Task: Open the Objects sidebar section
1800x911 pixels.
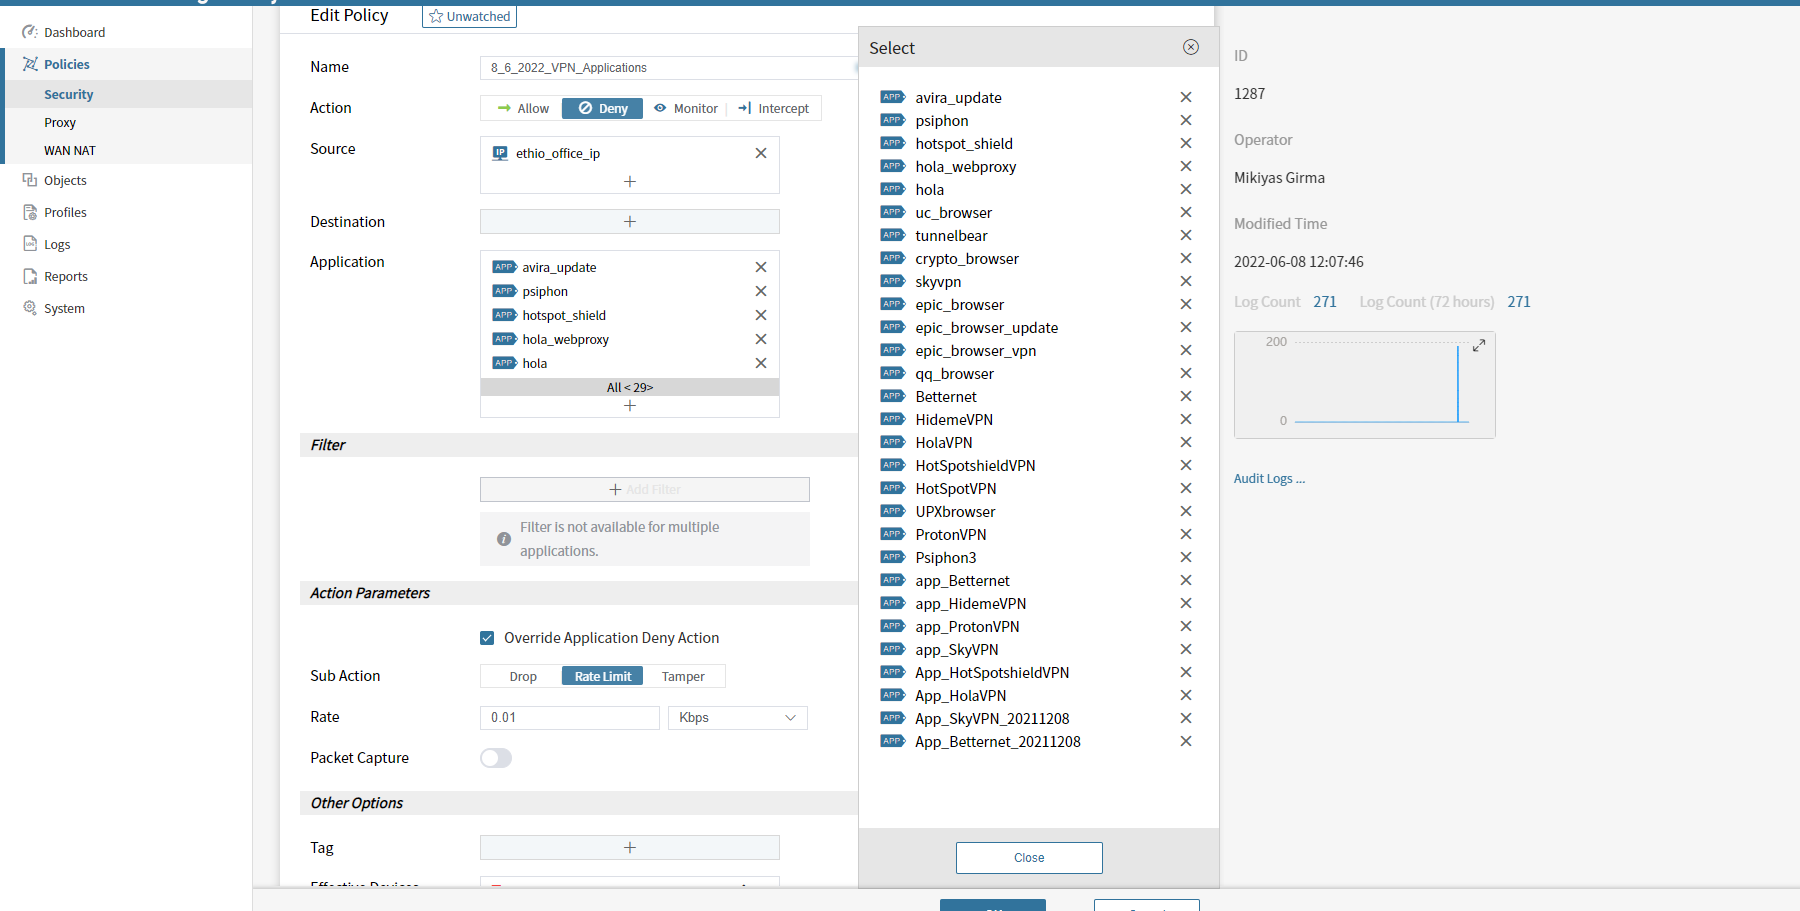Action: 65,181
